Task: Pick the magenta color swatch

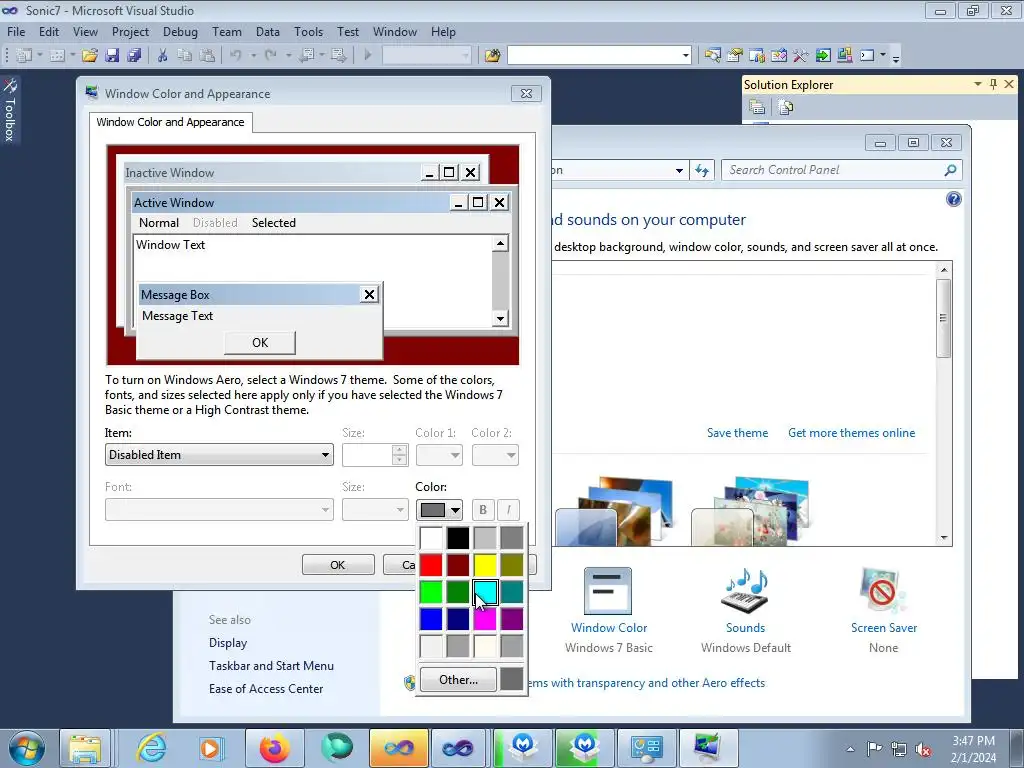Action: (x=485, y=619)
